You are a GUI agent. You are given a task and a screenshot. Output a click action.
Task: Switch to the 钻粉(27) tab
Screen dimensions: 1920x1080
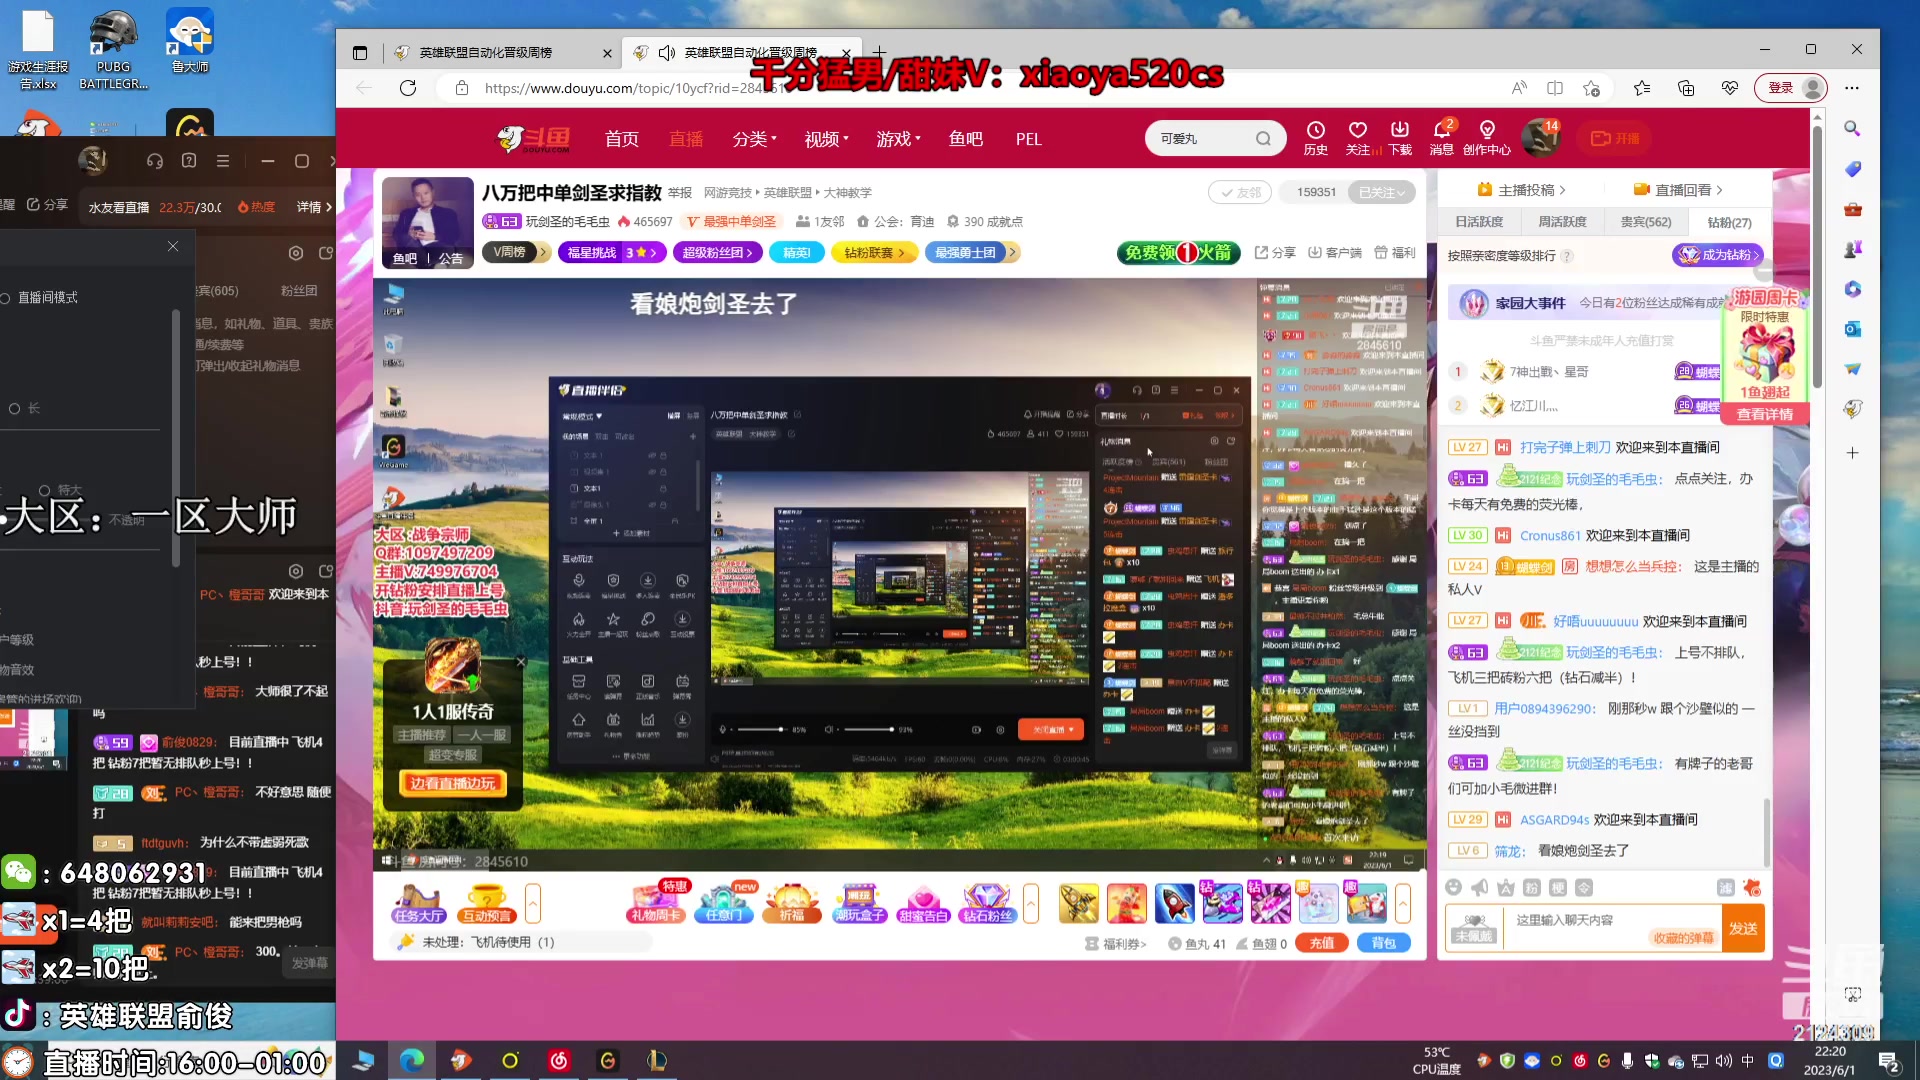pyautogui.click(x=1729, y=222)
